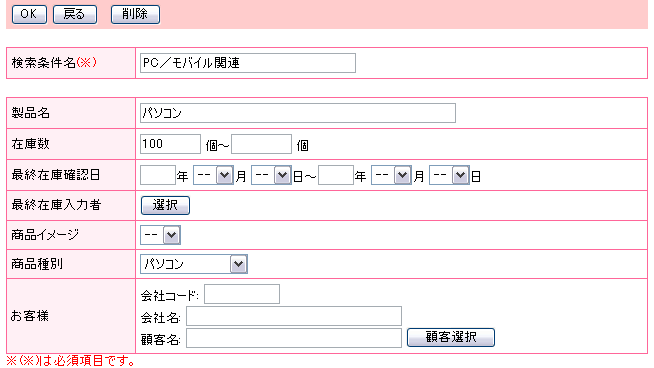
Task: Focus the 顧客名 input field
Action: pyautogui.click(x=294, y=338)
